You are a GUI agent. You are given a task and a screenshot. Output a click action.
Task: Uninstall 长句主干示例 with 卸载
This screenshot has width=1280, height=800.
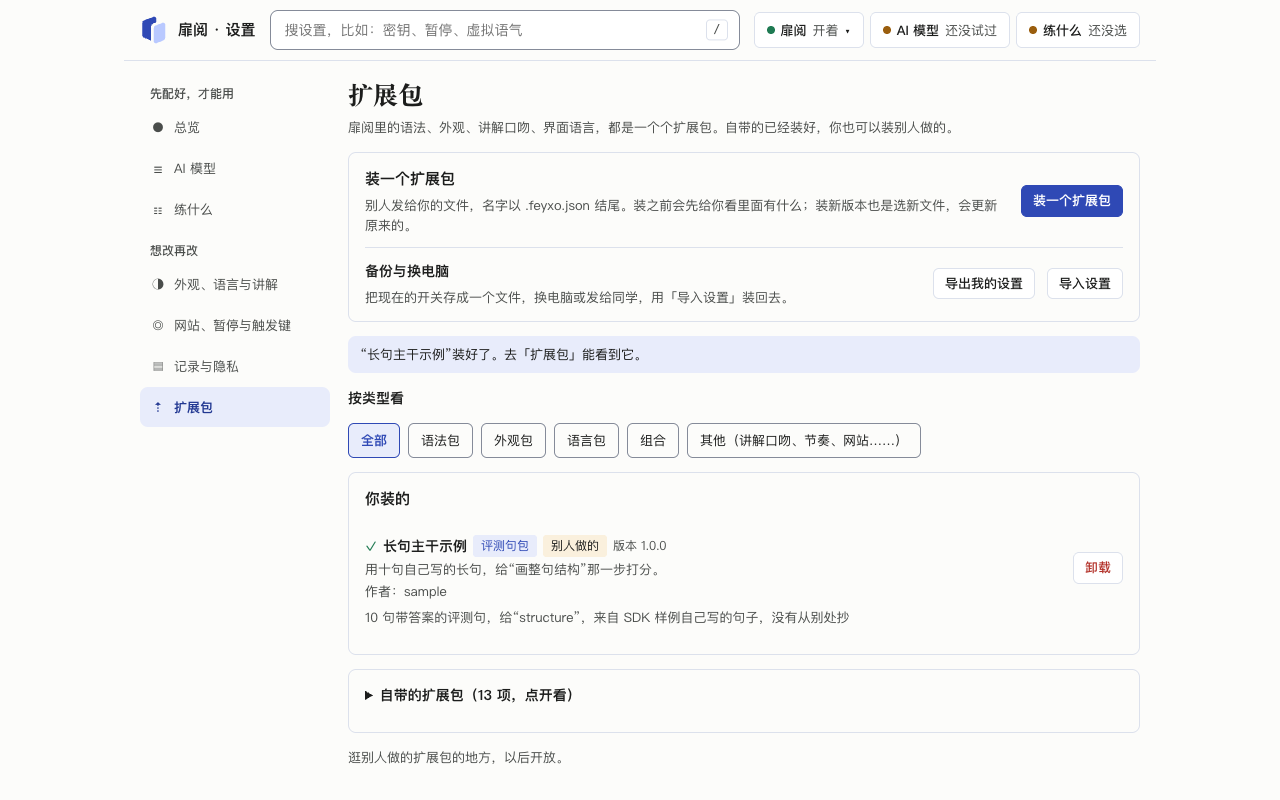[x=1098, y=568]
